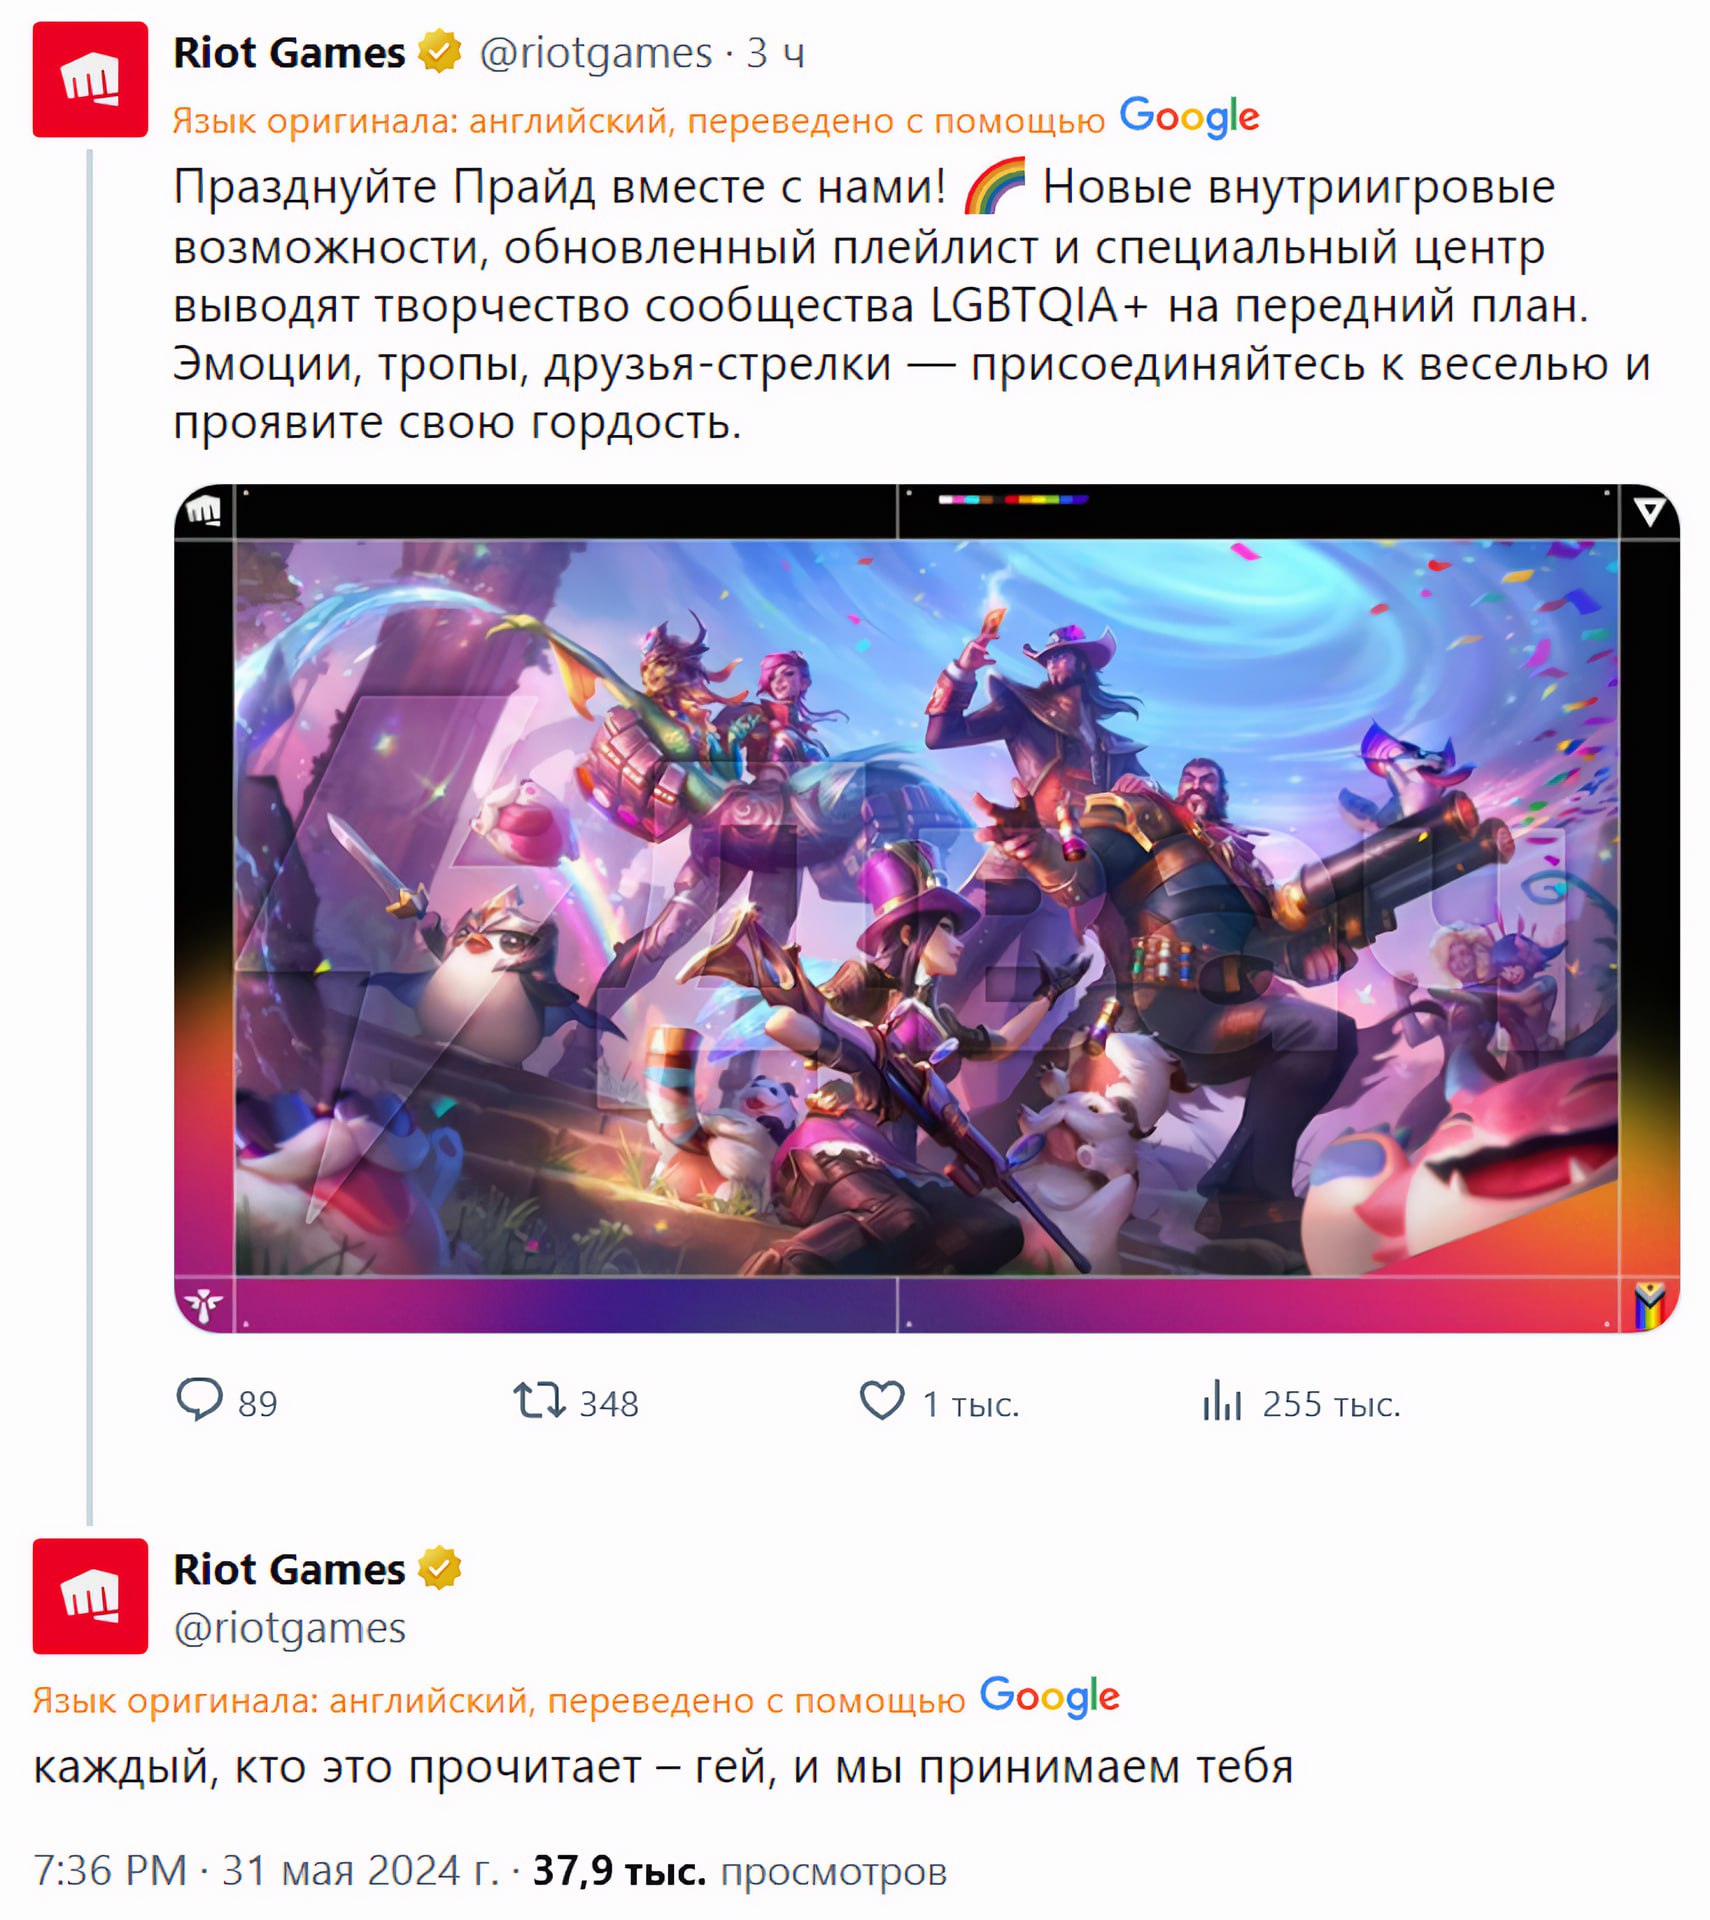Click gold verified badge on second tweet
The image size is (1710, 1920).
point(439,1568)
